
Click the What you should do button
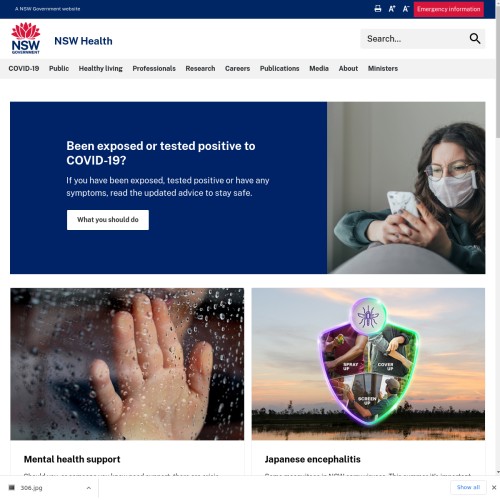click(108, 220)
